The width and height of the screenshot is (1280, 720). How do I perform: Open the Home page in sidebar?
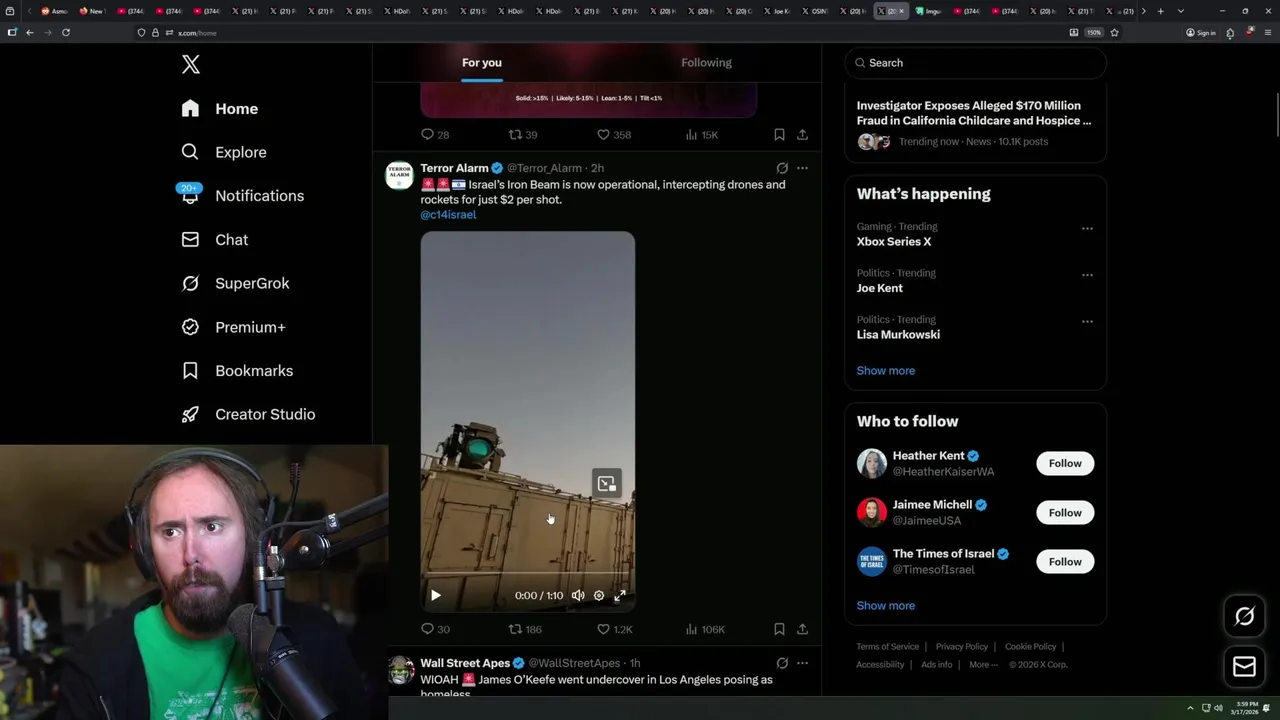220,109
